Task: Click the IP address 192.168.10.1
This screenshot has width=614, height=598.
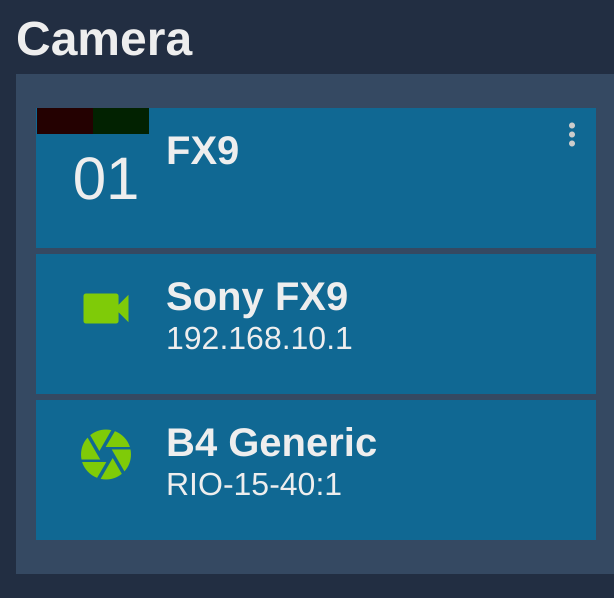Action: tap(259, 338)
